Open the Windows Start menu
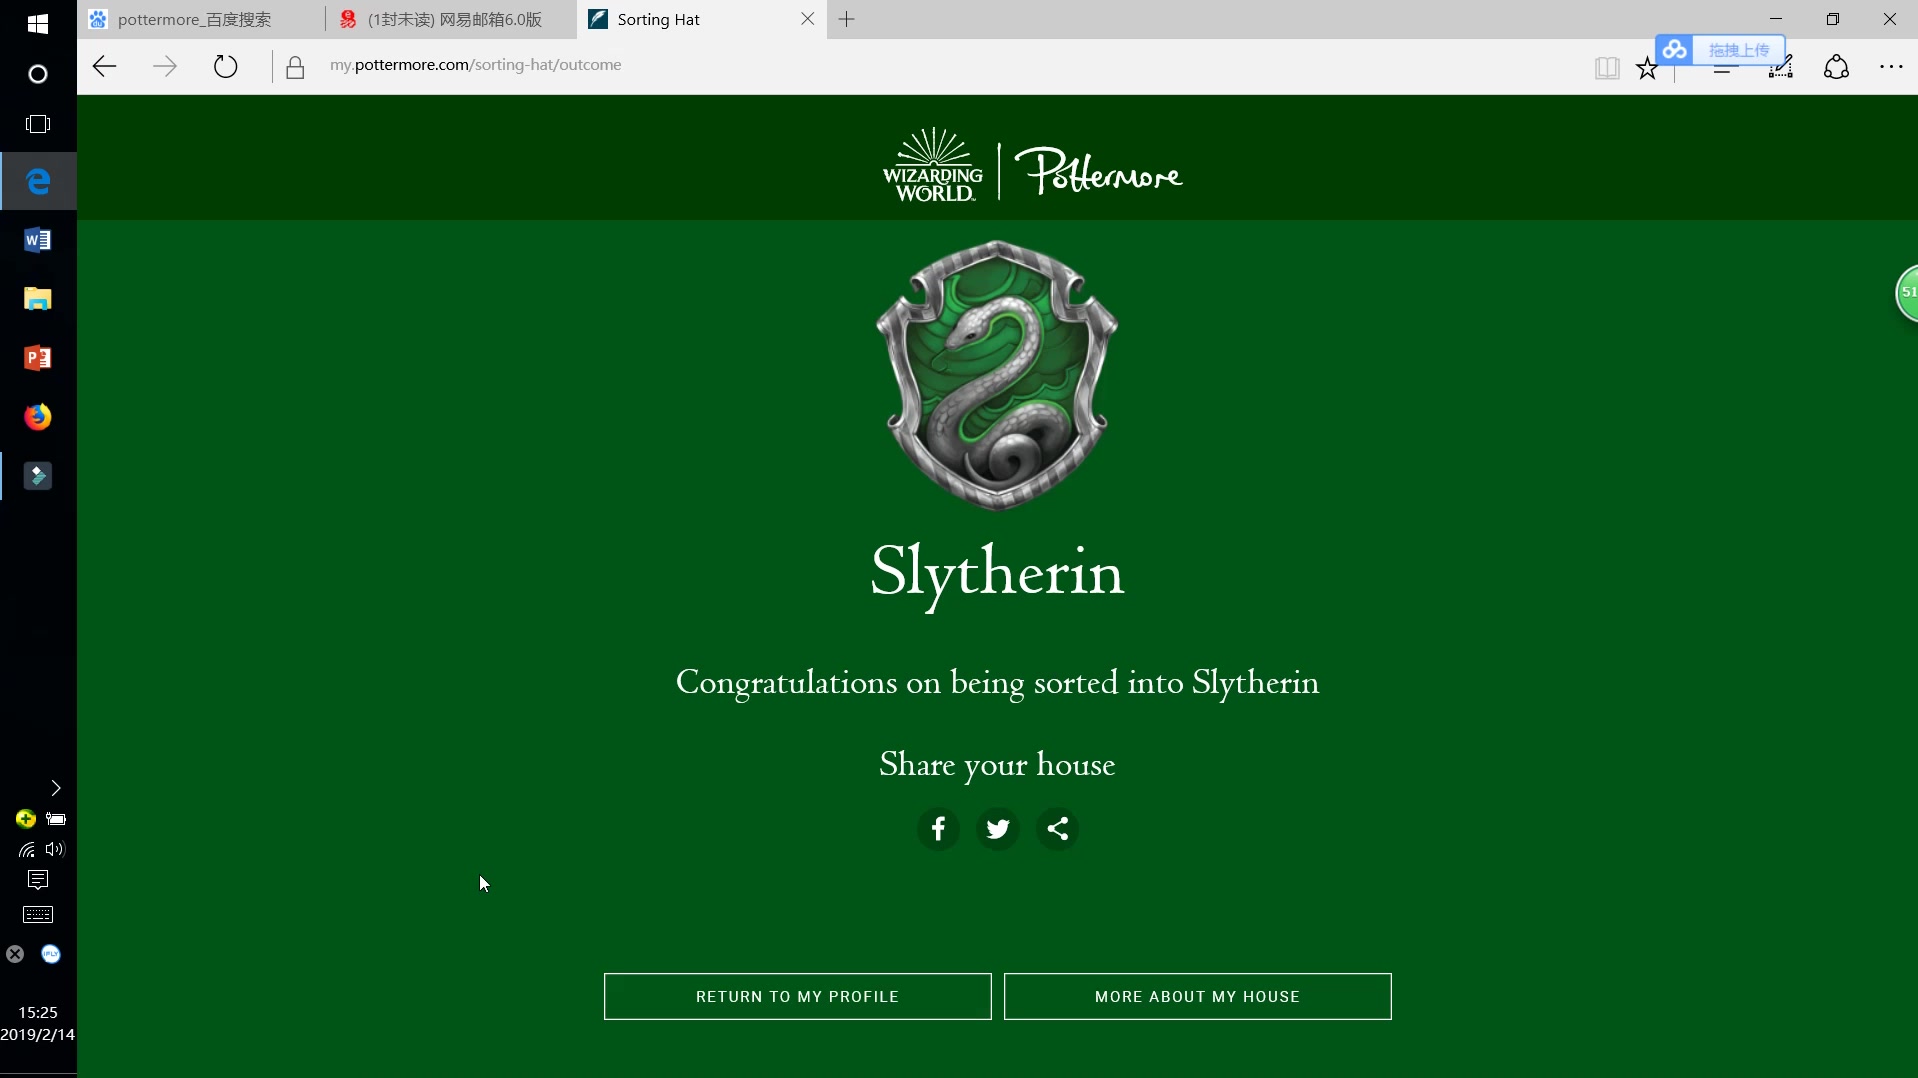Viewport: 1918px width, 1078px height. pyautogui.click(x=38, y=24)
